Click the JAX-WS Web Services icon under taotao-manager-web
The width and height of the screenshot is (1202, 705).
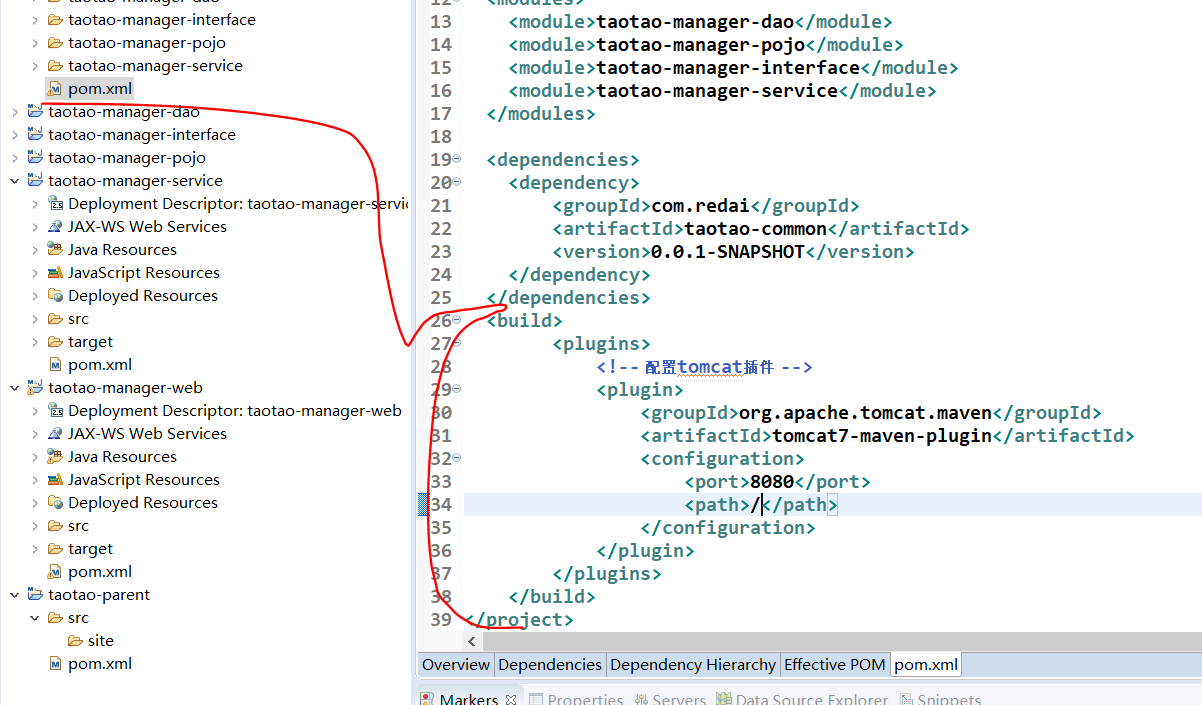tap(55, 434)
